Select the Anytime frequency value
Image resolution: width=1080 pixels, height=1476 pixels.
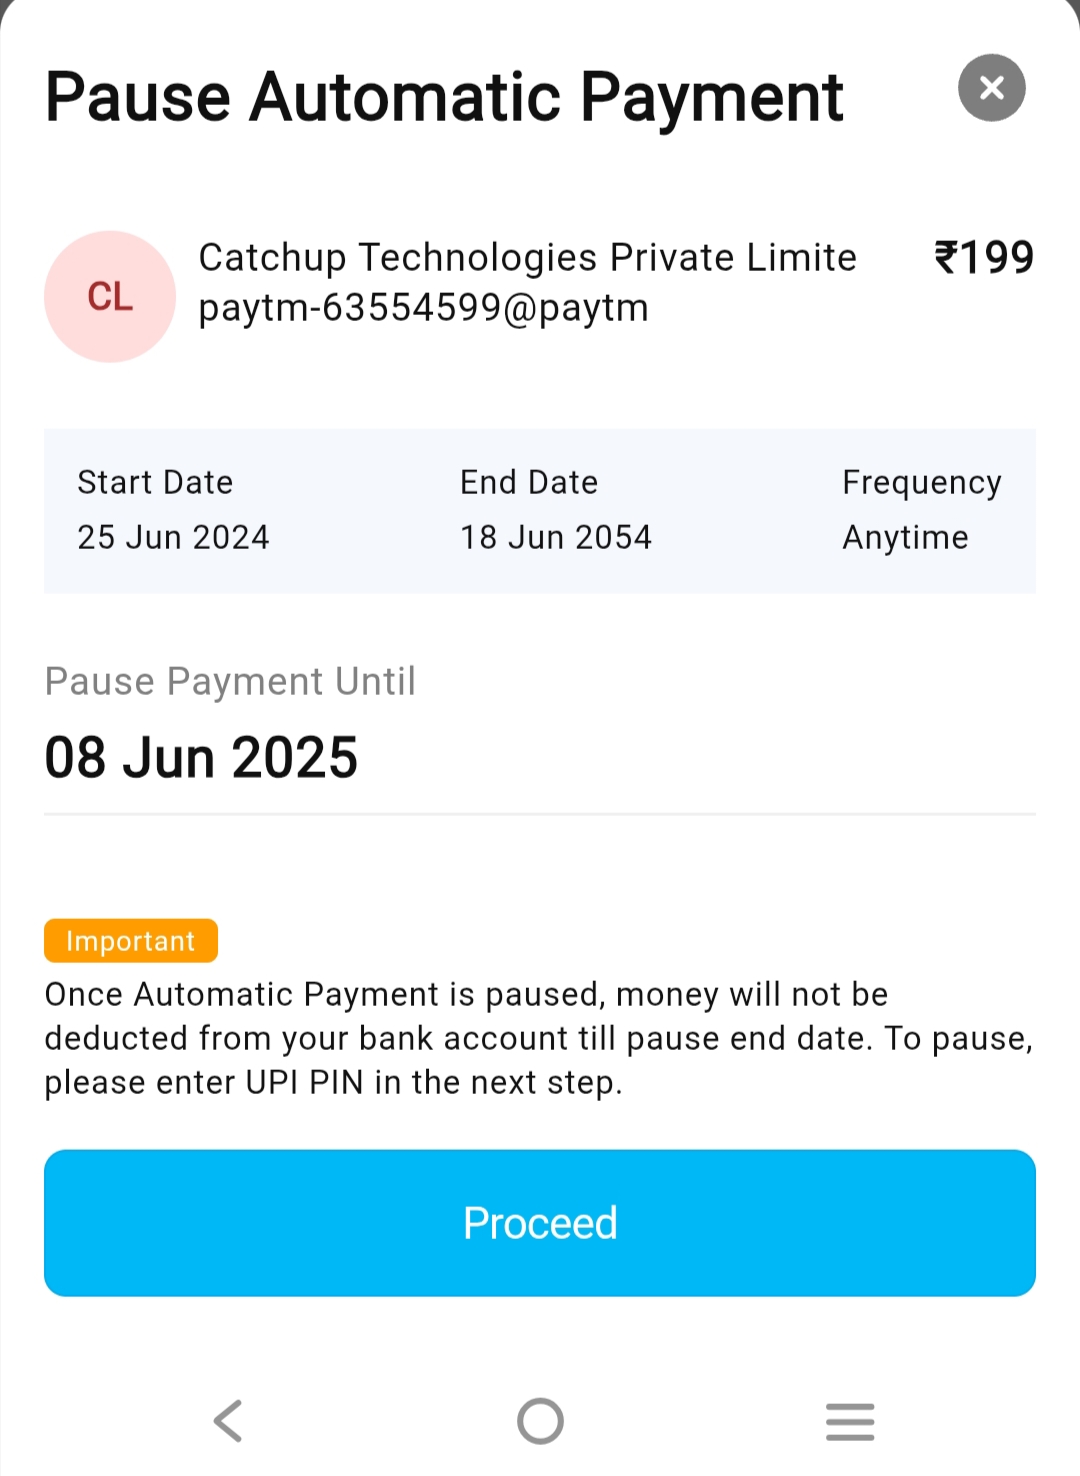click(x=905, y=538)
